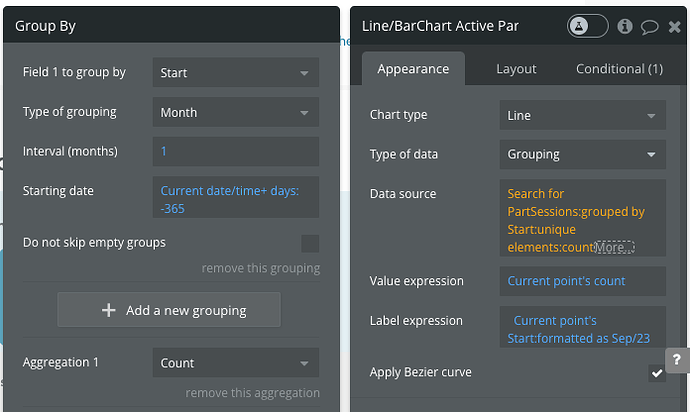Screen dimensions: 690x412
Task: Open Field 1 to group by dropdown
Action: coord(236,73)
